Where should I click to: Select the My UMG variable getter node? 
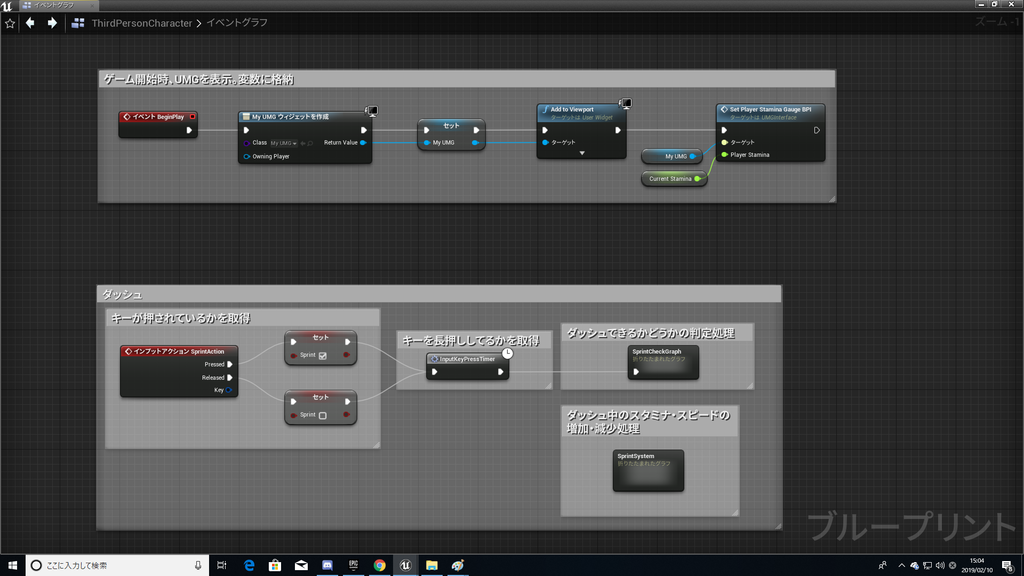(672, 156)
